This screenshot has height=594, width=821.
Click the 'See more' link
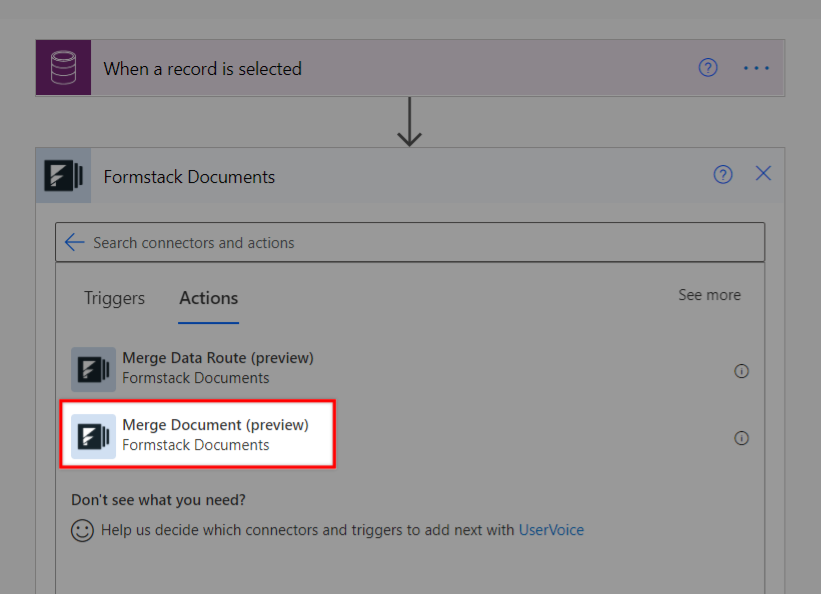point(709,295)
